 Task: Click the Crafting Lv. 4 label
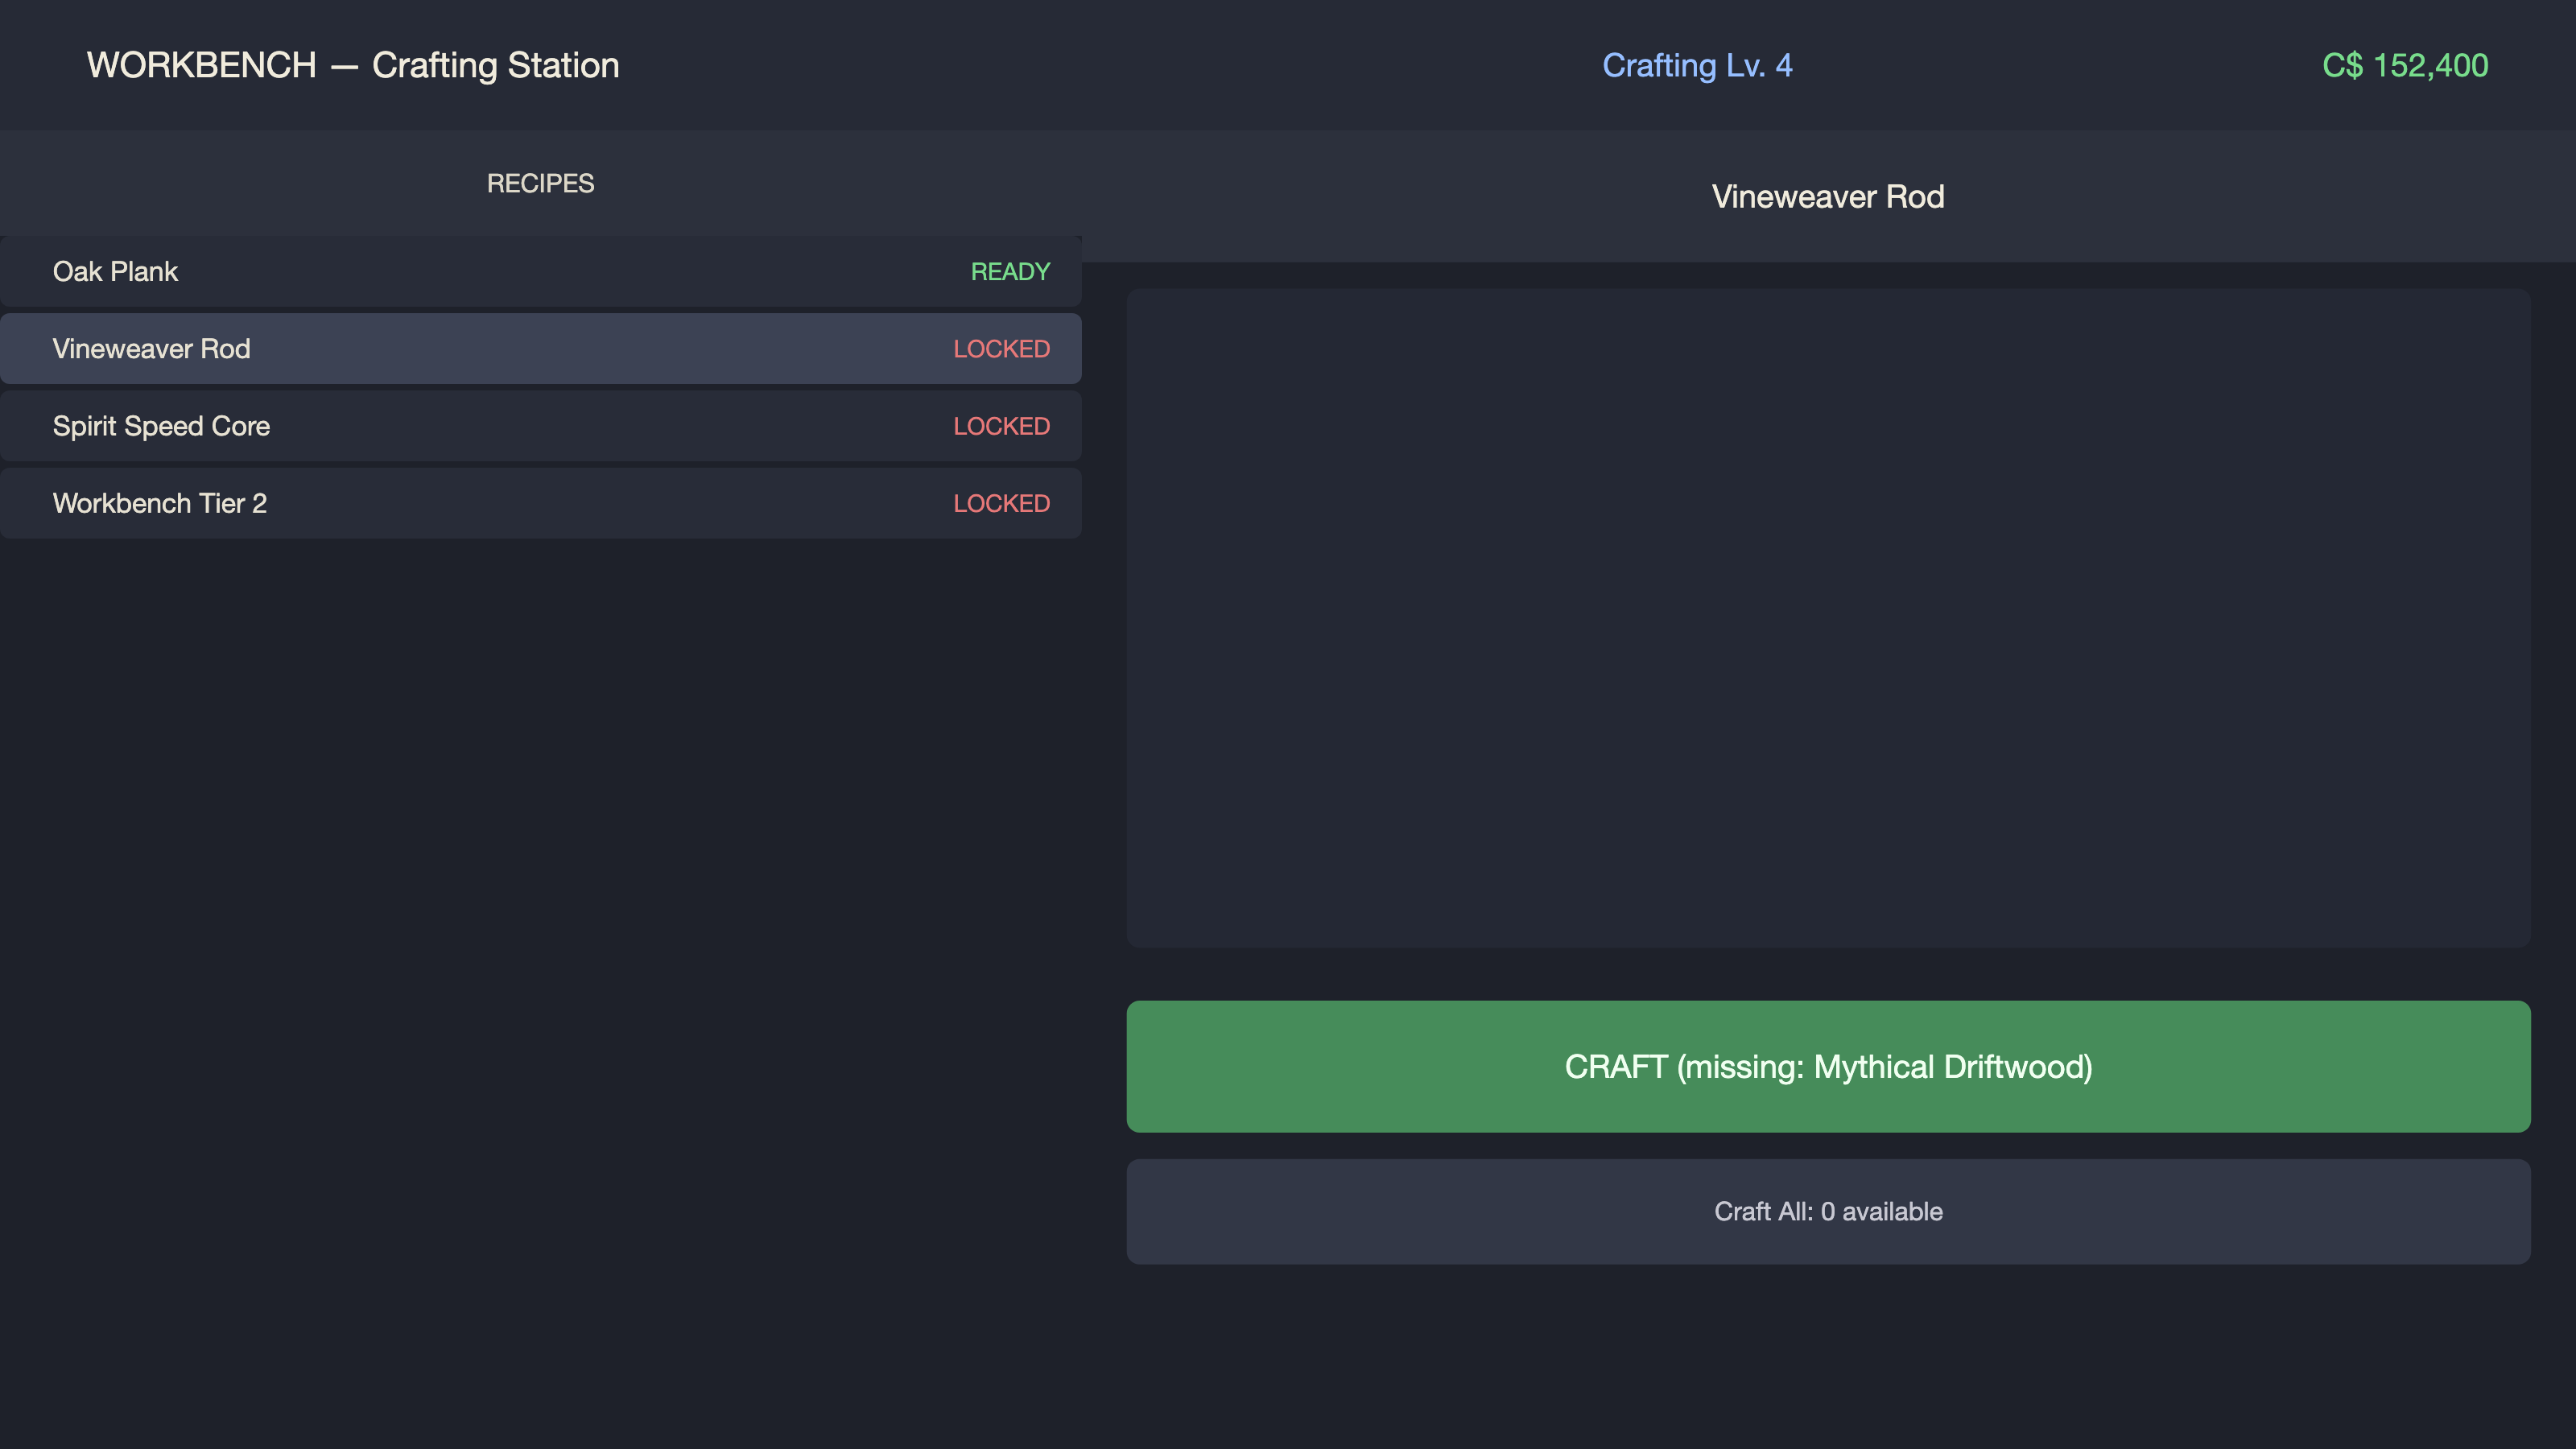(1697, 65)
